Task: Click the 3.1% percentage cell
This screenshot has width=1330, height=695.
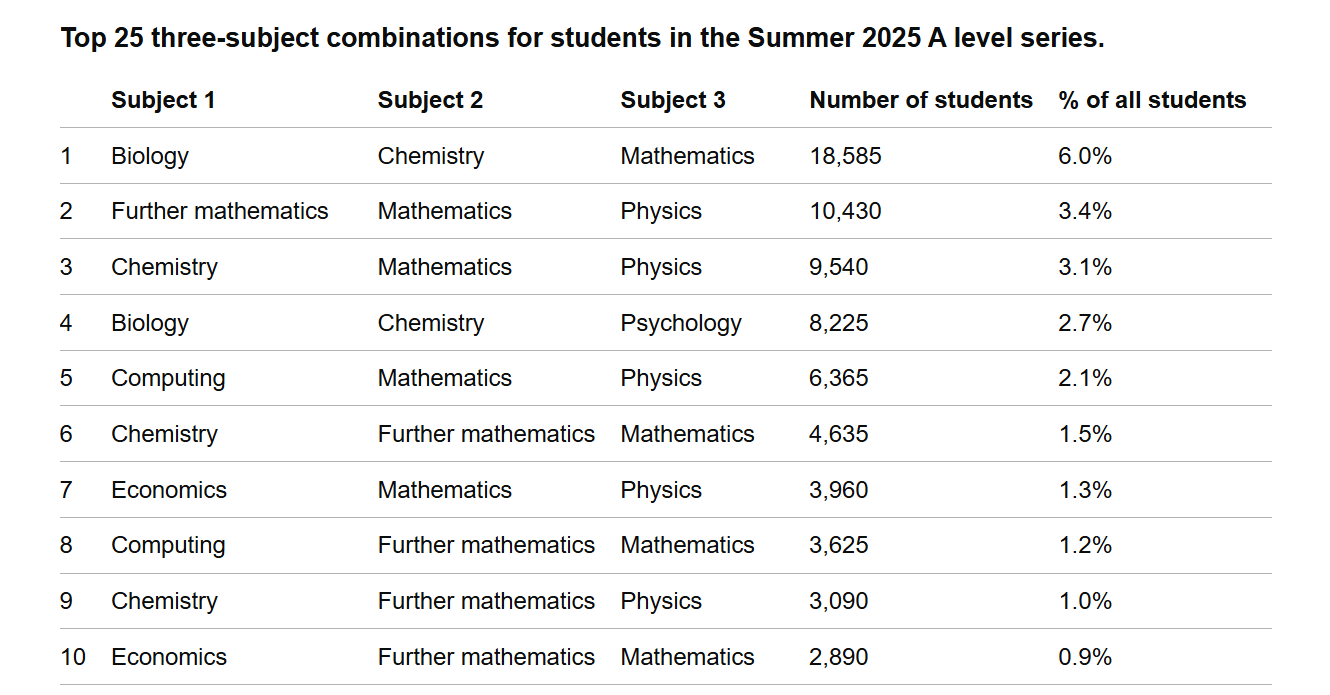Action: pos(1085,267)
